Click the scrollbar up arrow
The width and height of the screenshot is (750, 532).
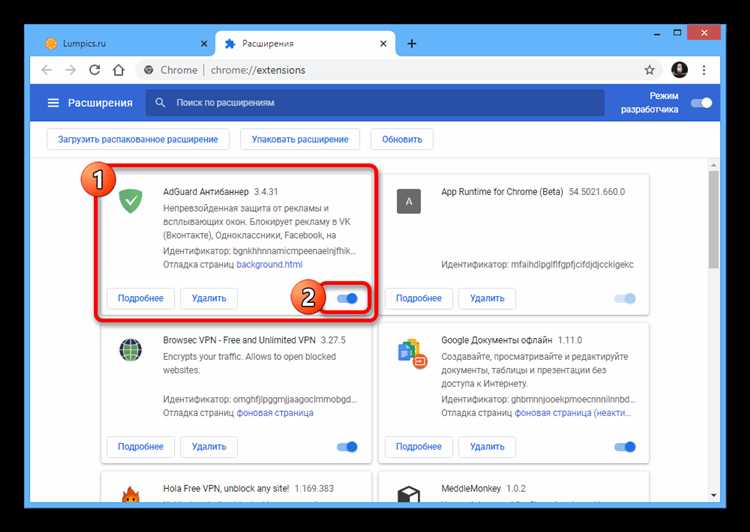click(714, 165)
